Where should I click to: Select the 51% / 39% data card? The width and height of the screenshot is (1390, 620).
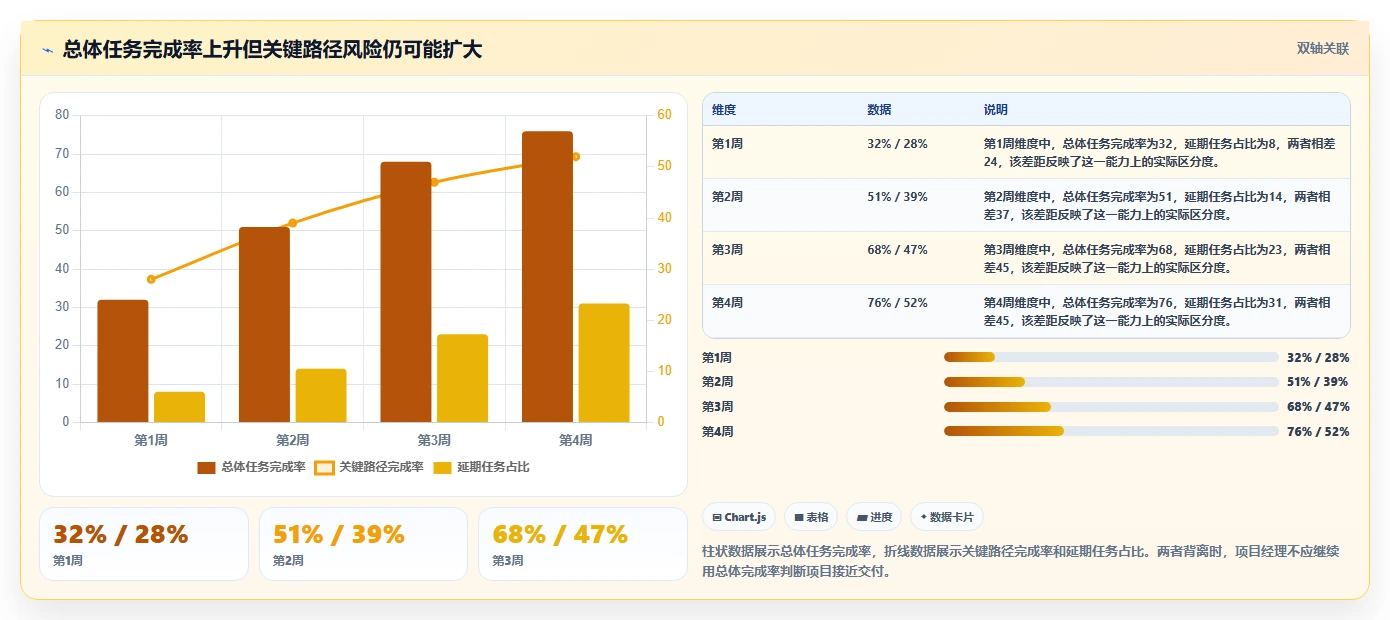point(363,544)
